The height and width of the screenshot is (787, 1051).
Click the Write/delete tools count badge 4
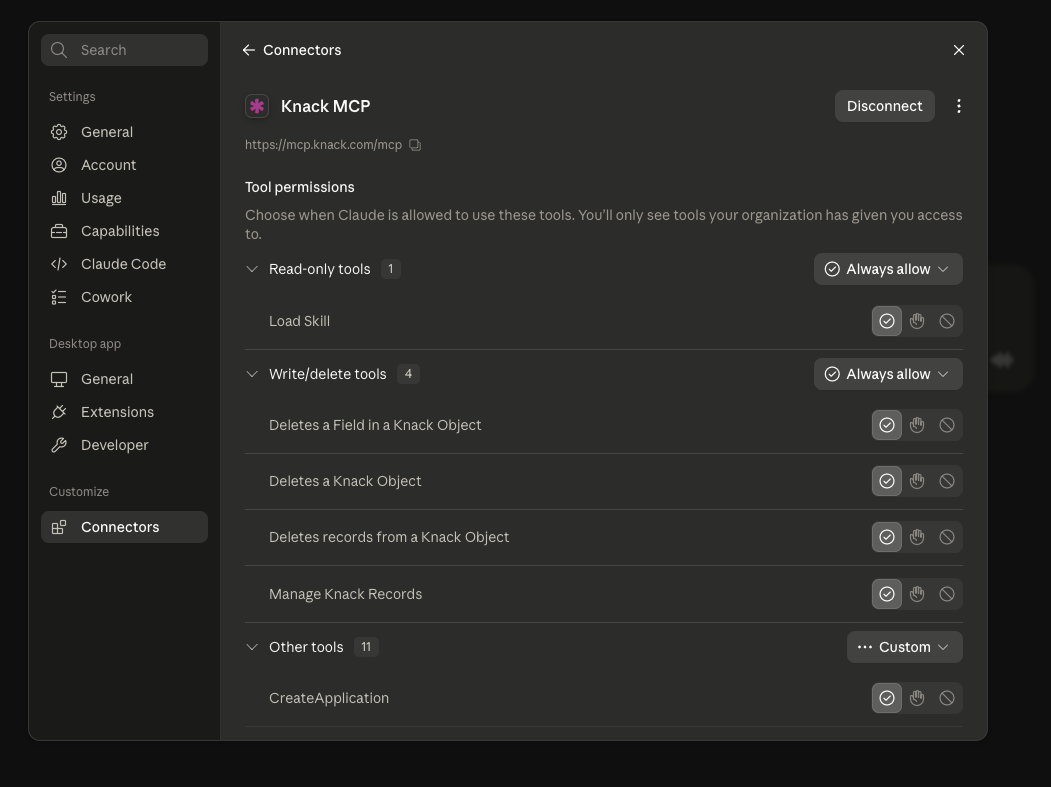408,374
